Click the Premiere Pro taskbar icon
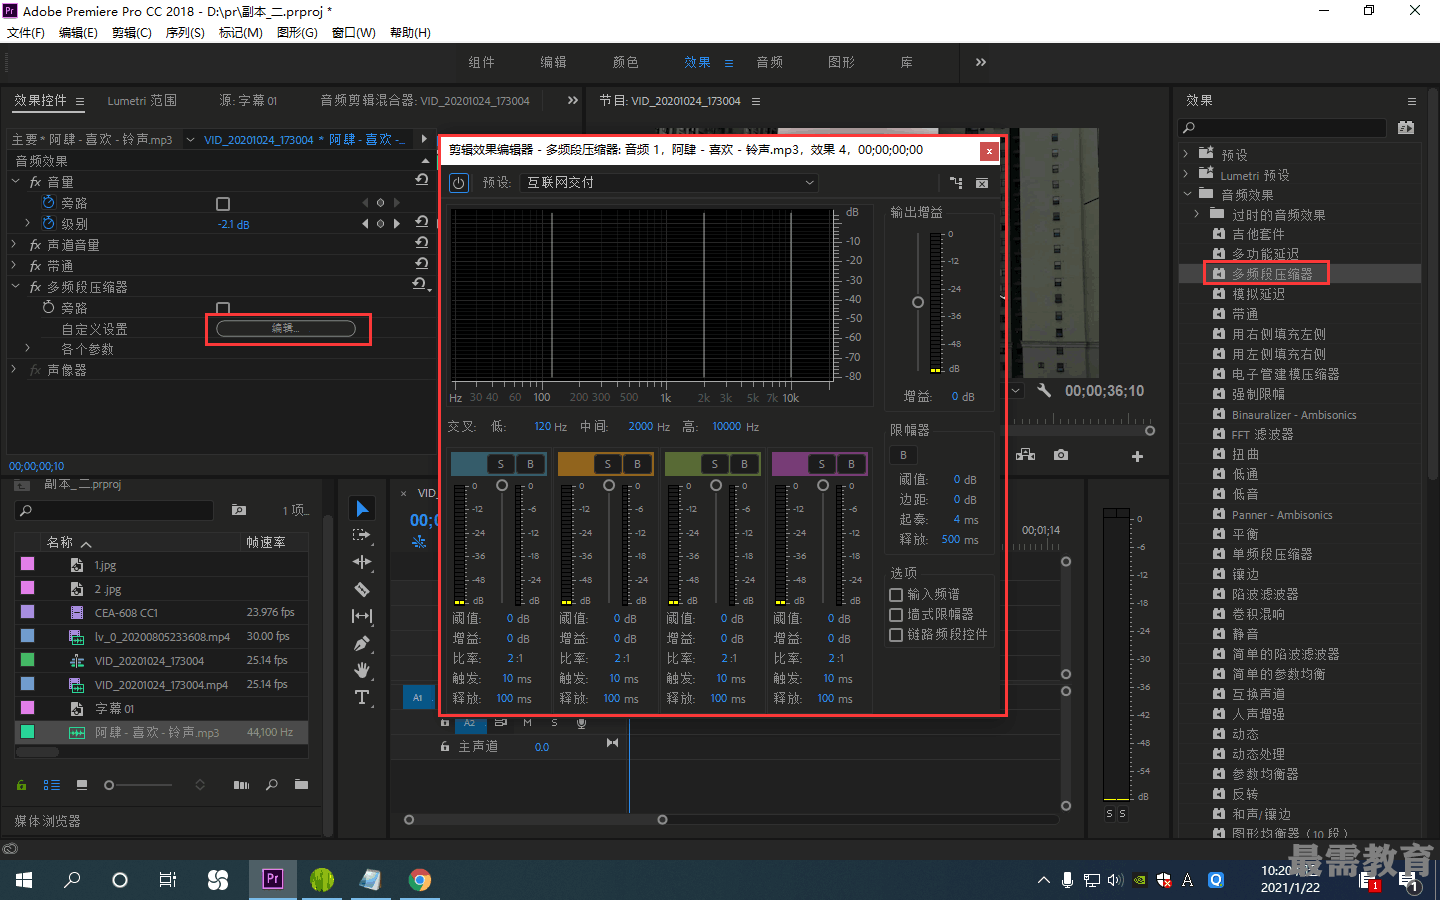 [272, 879]
